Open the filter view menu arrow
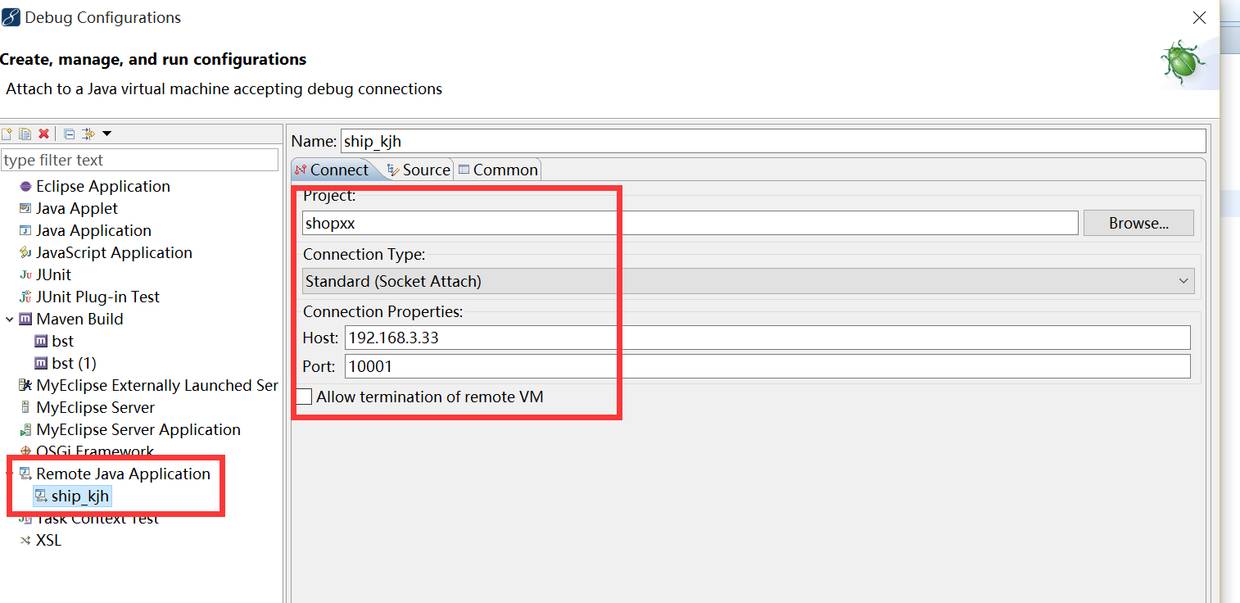Image resolution: width=1240 pixels, height=603 pixels. (107, 134)
